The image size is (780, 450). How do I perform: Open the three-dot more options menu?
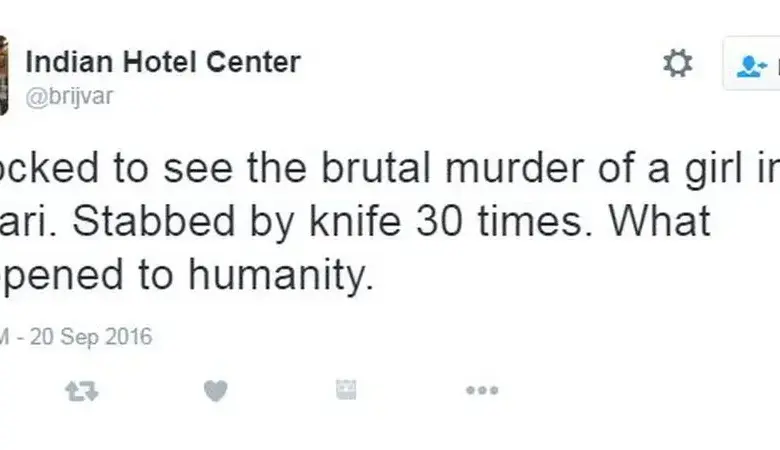pyautogui.click(x=482, y=391)
